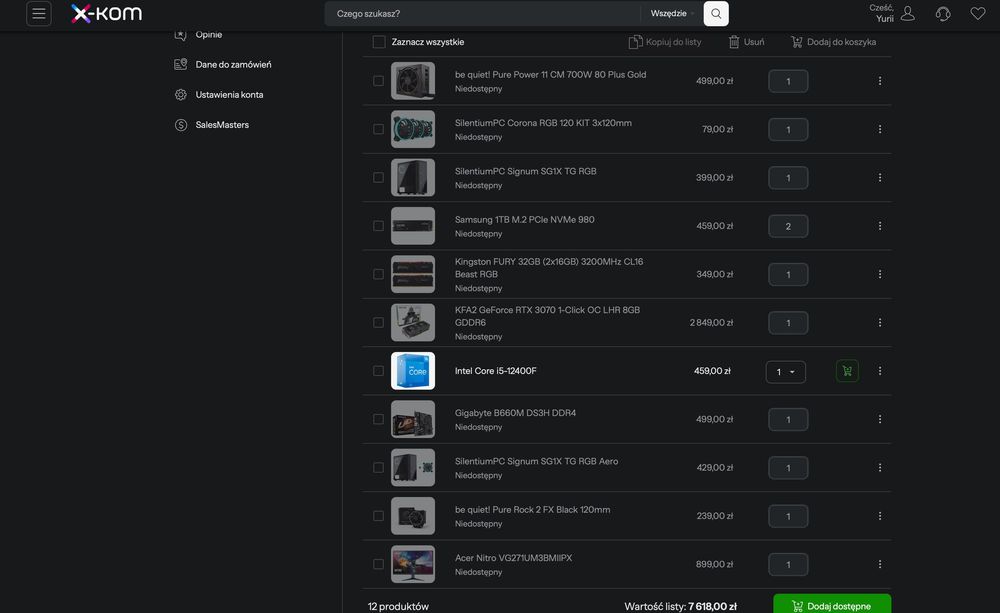
Task: Open options menu for Acer Nitro monitor
Action: [880, 565]
